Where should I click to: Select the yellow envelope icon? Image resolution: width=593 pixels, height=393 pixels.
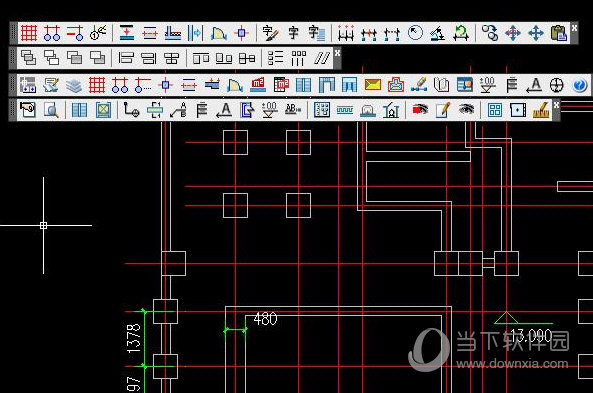point(373,85)
